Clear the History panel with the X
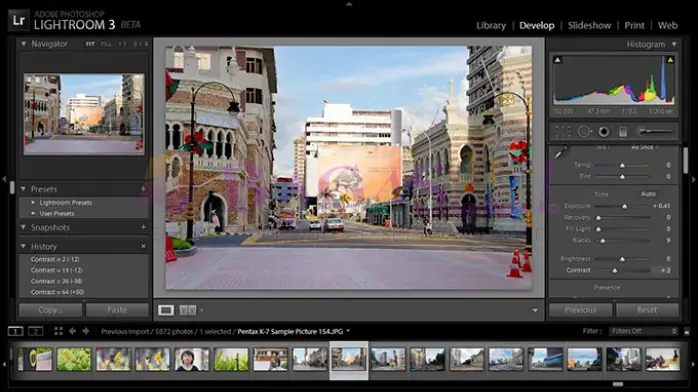The width and height of the screenshot is (698, 392). pyautogui.click(x=143, y=246)
